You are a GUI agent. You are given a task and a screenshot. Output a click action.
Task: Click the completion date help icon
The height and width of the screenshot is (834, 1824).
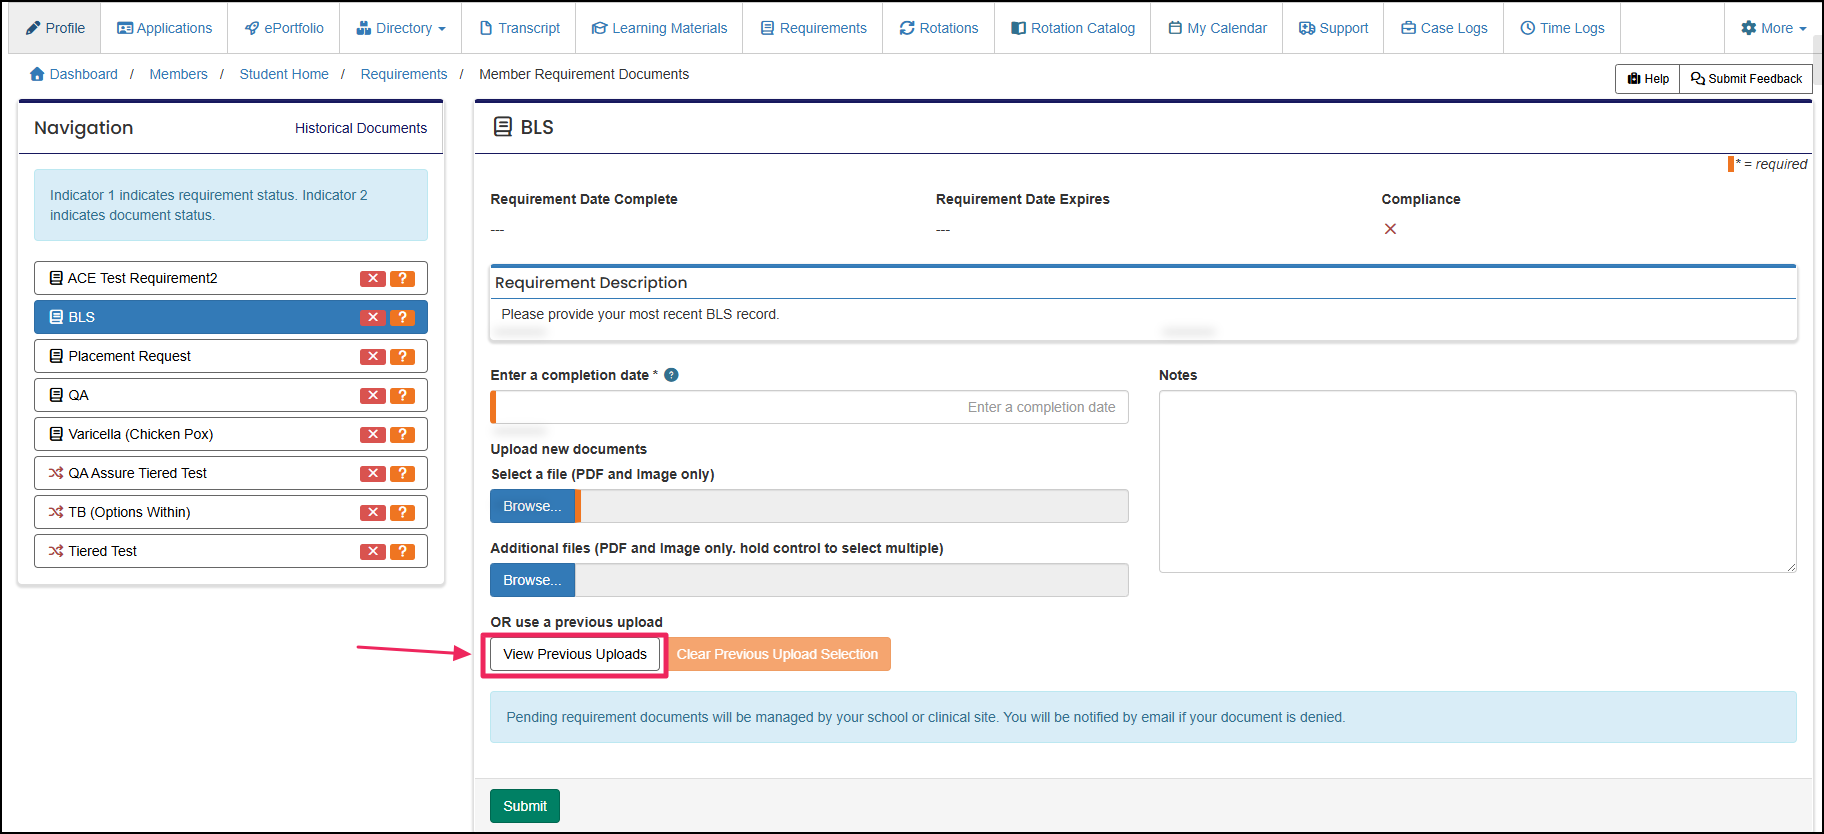click(671, 375)
